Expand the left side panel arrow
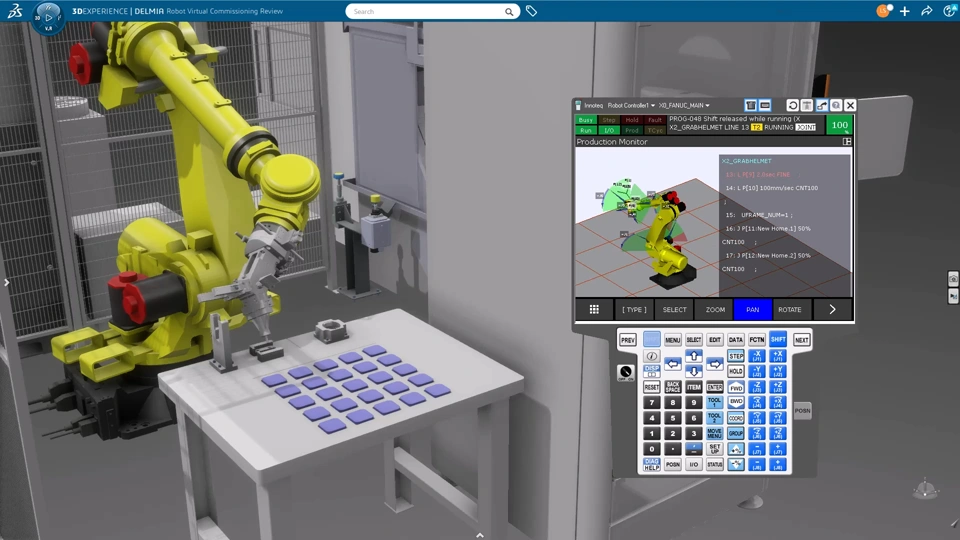The height and width of the screenshot is (540, 960). [x=6, y=282]
